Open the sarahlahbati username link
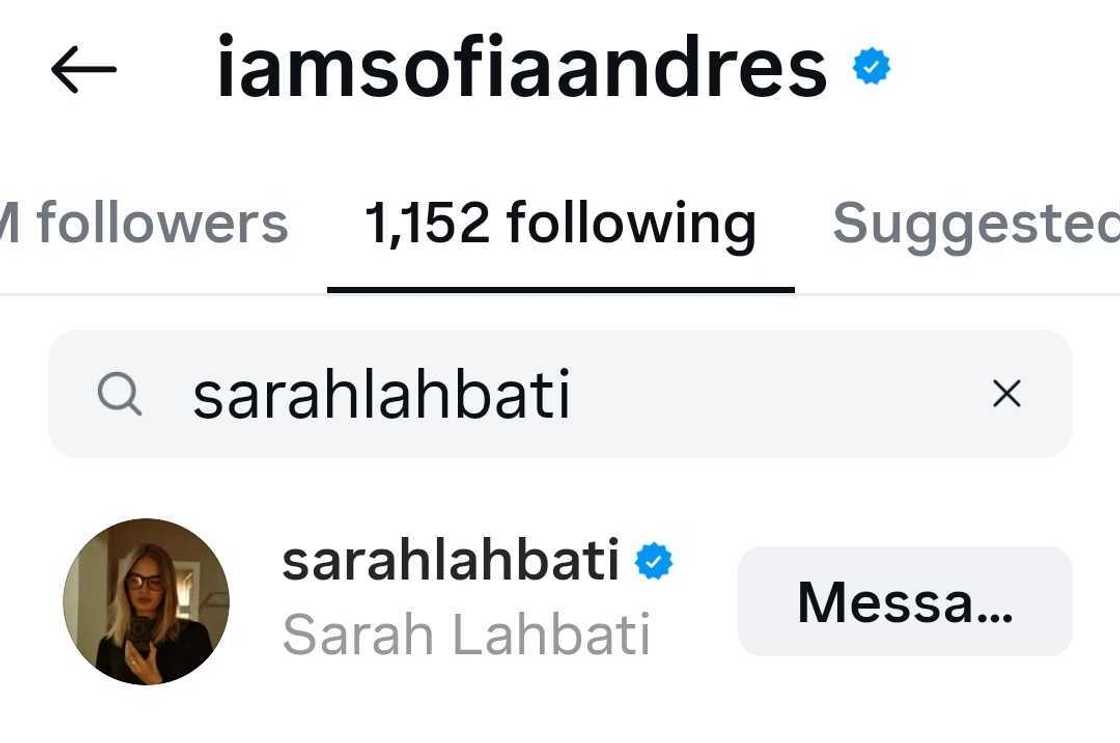This screenshot has width=1120, height=743. 450,561
